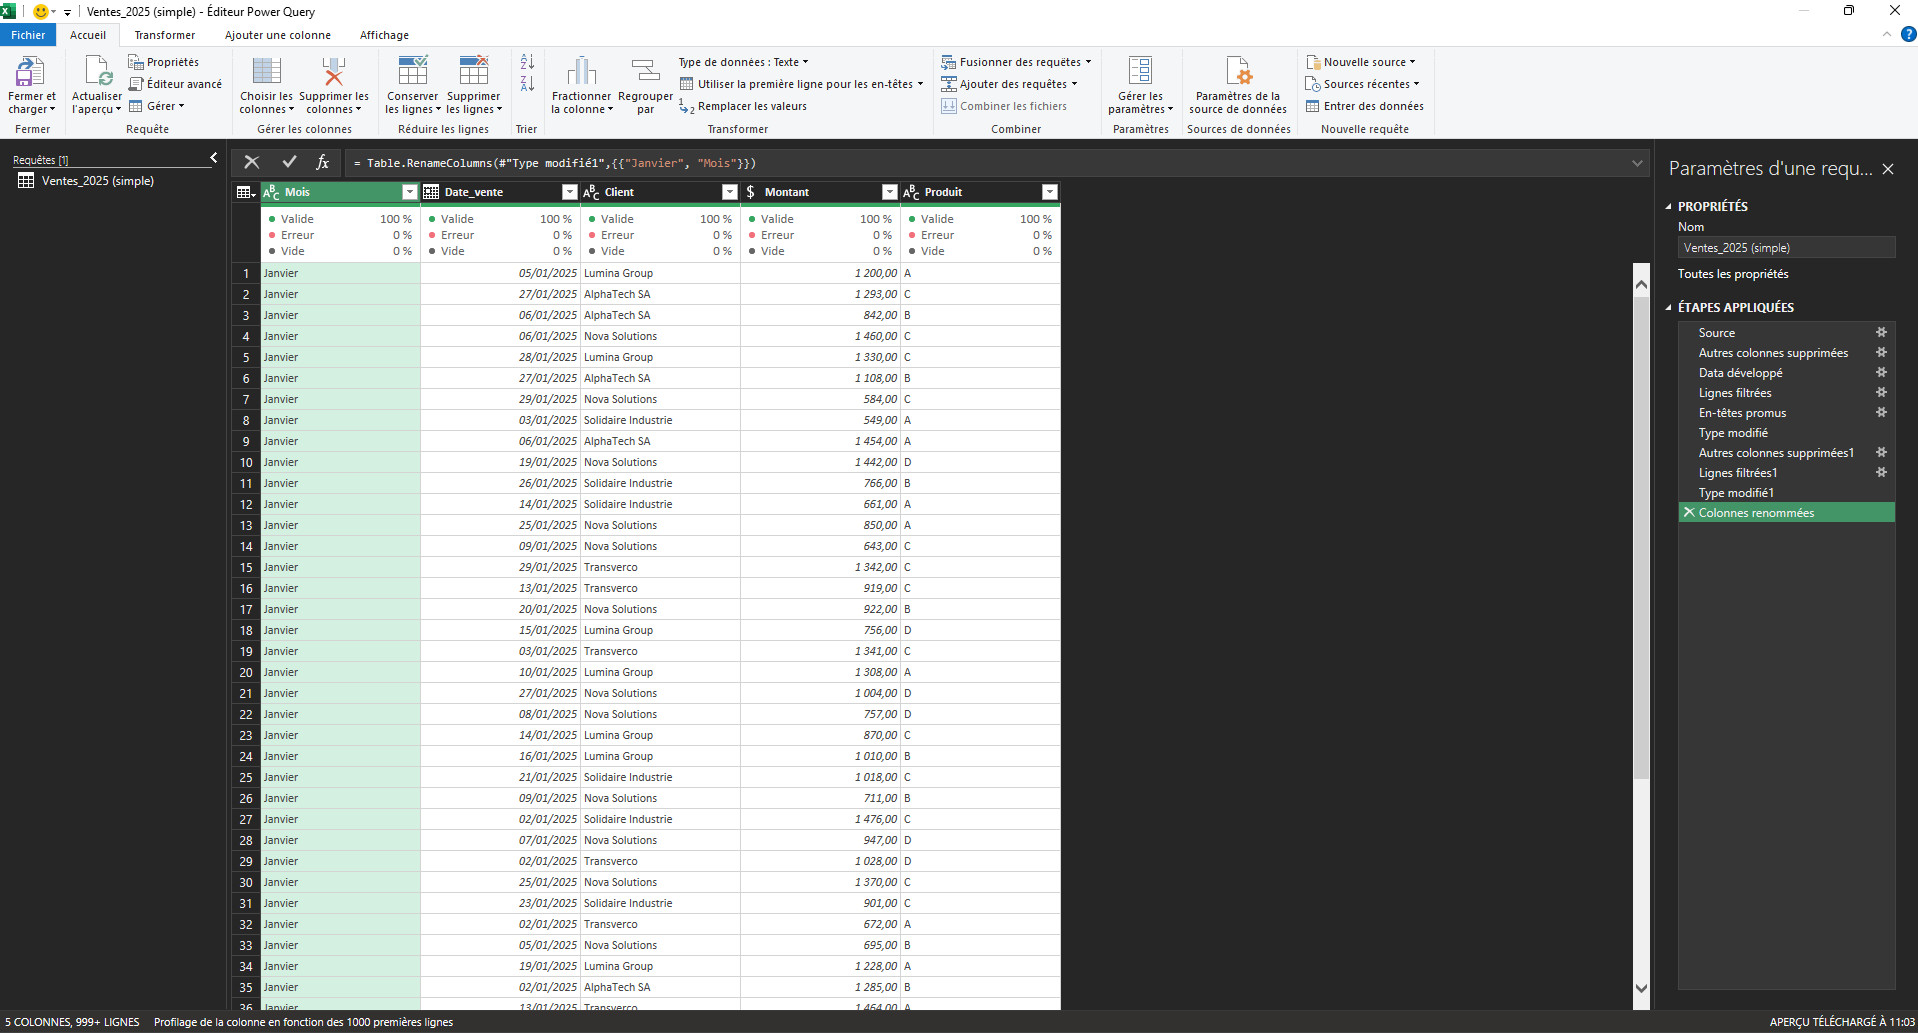Image resolution: width=1918 pixels, height=1033 pixels.
Task: Open Choisir les colonnes tool
Action: pos(266,72)
